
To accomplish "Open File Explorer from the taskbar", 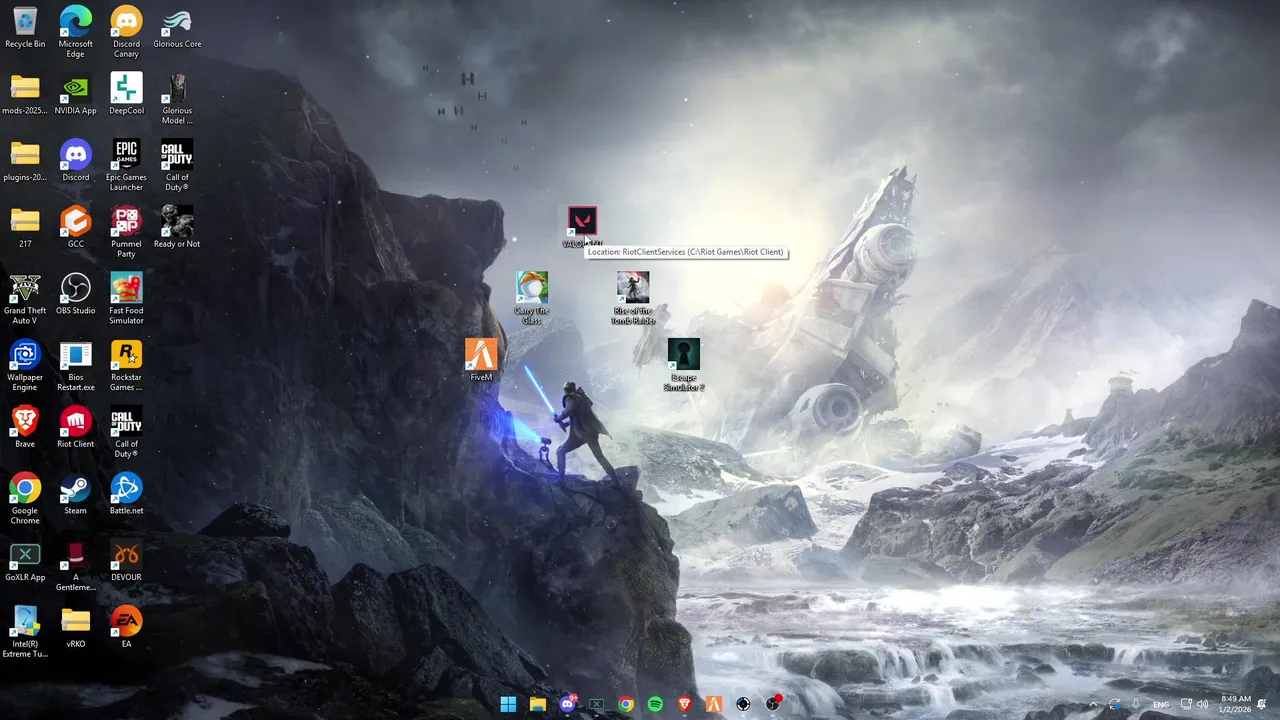I will coord(538,704).
